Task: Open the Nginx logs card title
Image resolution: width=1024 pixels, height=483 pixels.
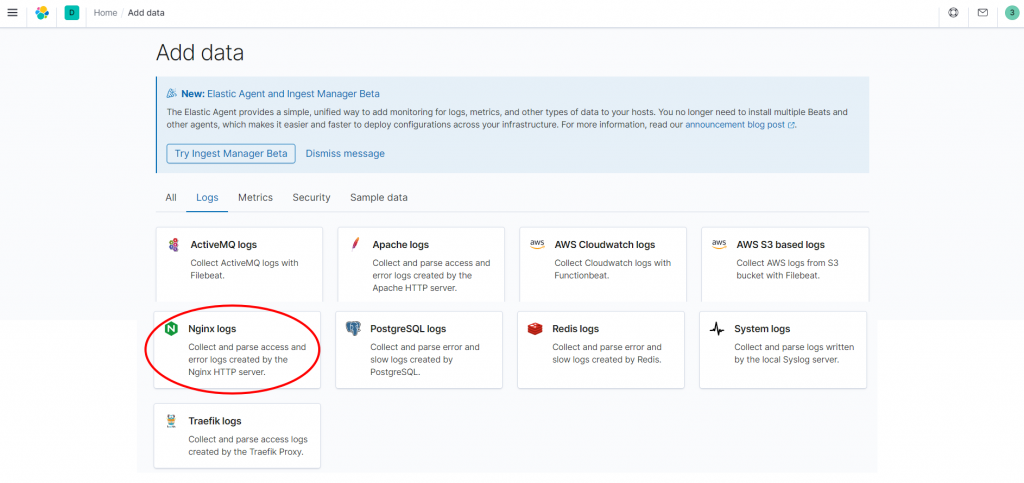Action: [212, 329]
